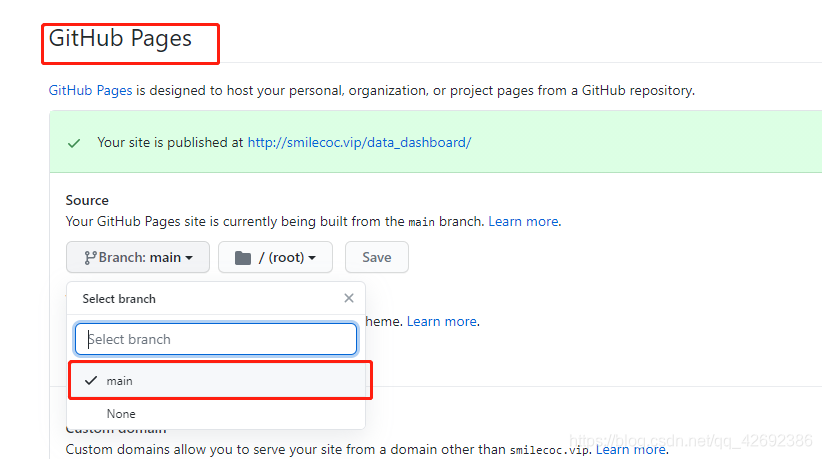Screen dimensions: 822x459
Task: Open the / (root) folder dropdown
Action: (275, 257)
